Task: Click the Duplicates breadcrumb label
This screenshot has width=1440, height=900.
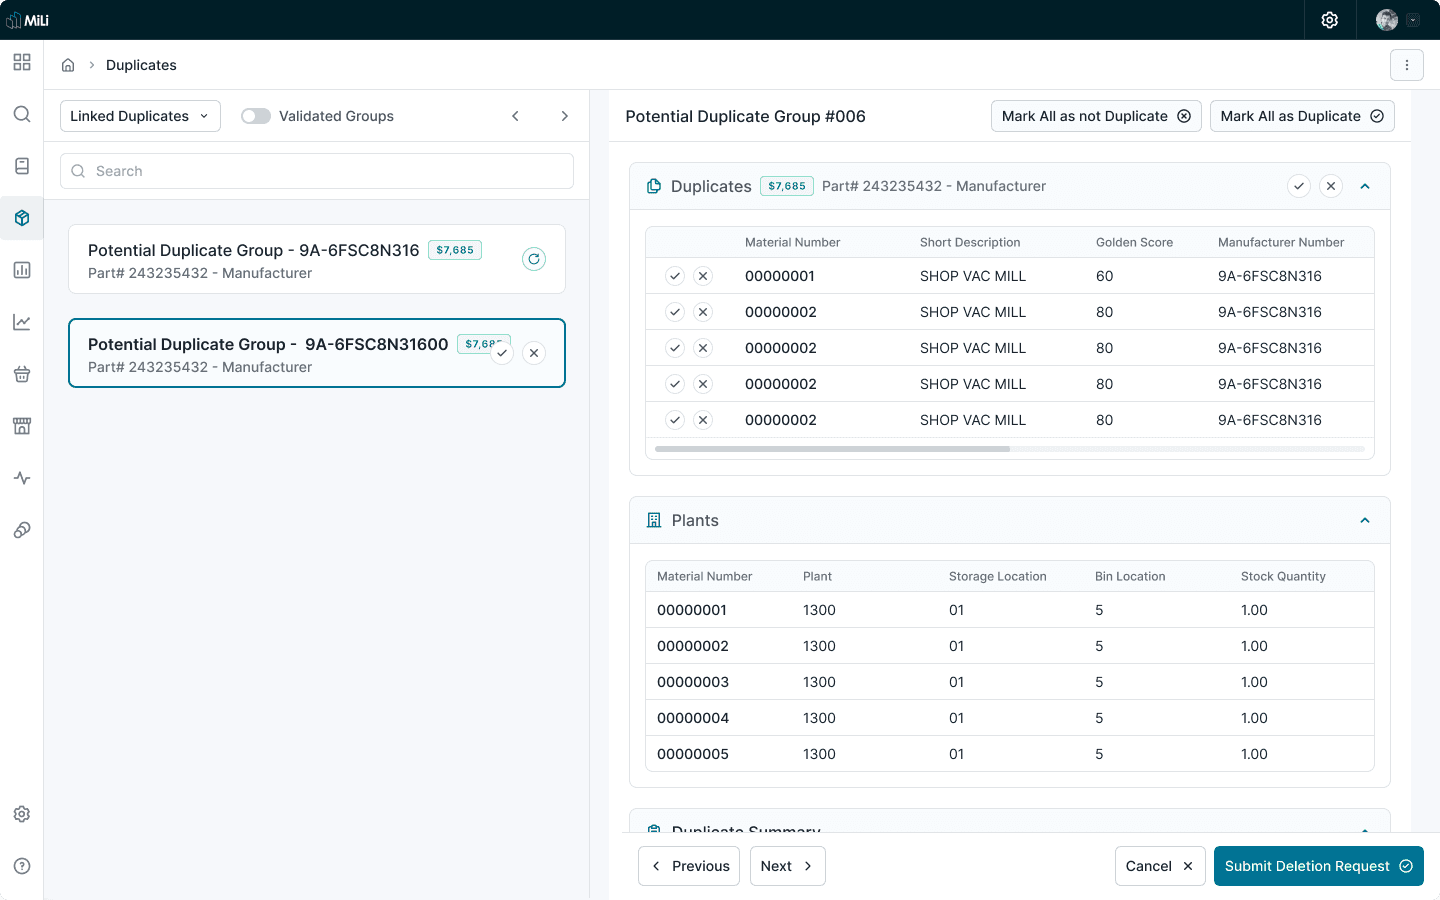Action: pos(141,65)
